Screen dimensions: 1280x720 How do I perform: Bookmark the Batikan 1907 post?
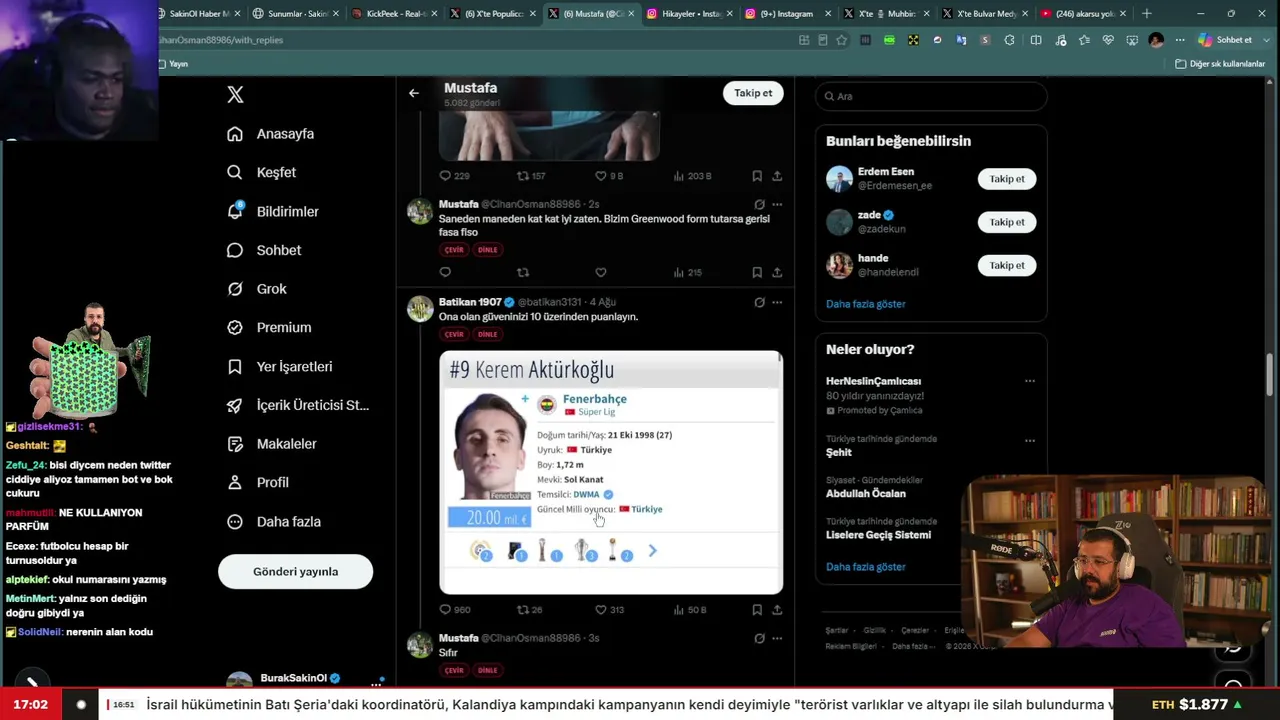click(757, 610)
